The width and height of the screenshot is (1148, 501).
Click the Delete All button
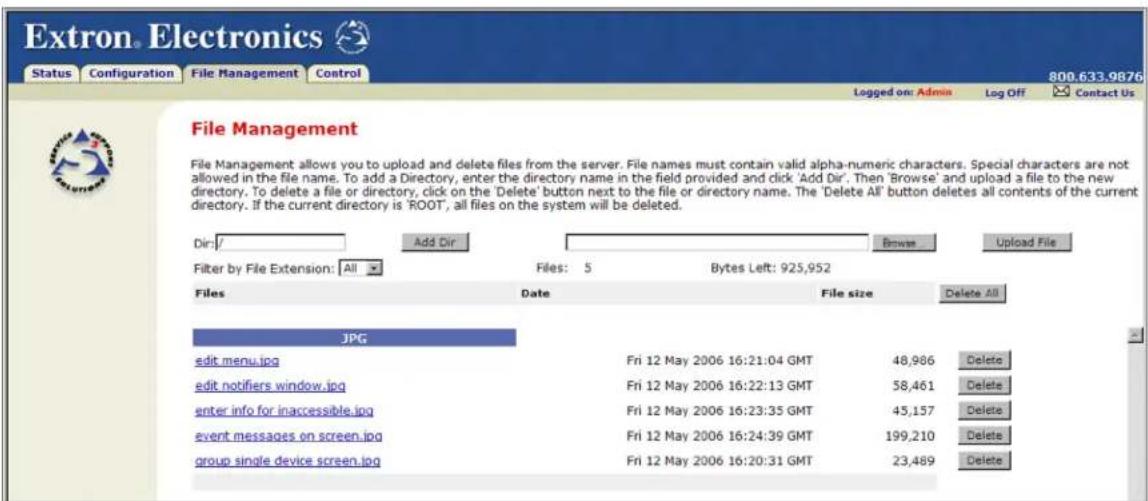point(972,294)
